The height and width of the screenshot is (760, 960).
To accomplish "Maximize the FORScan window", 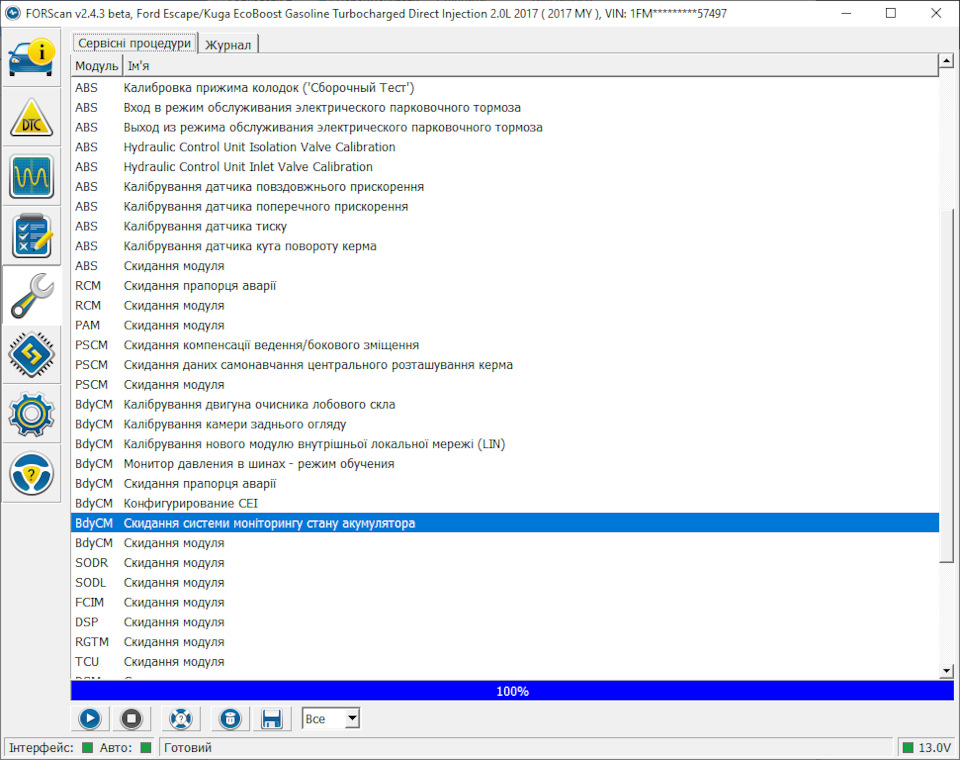I will point(891,13).
